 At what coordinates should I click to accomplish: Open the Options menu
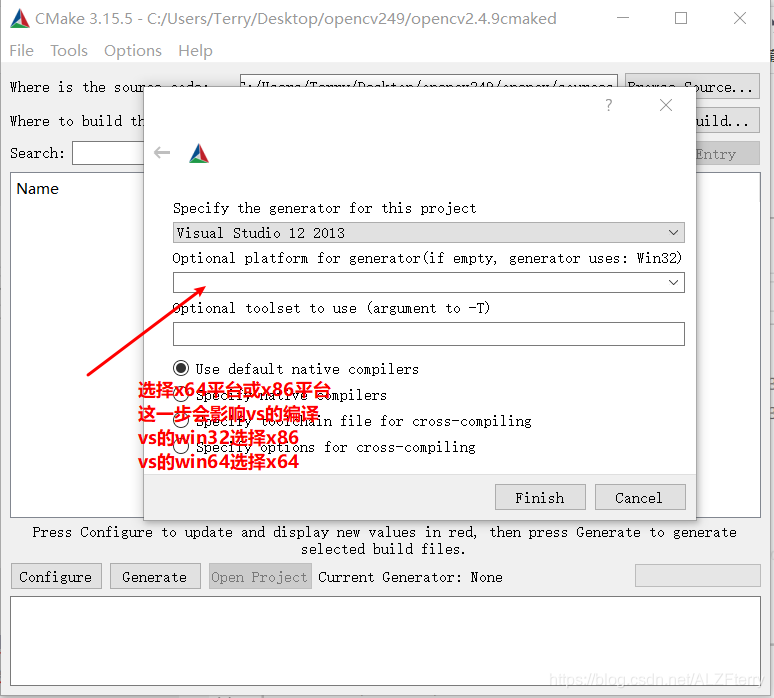point(133,51)
